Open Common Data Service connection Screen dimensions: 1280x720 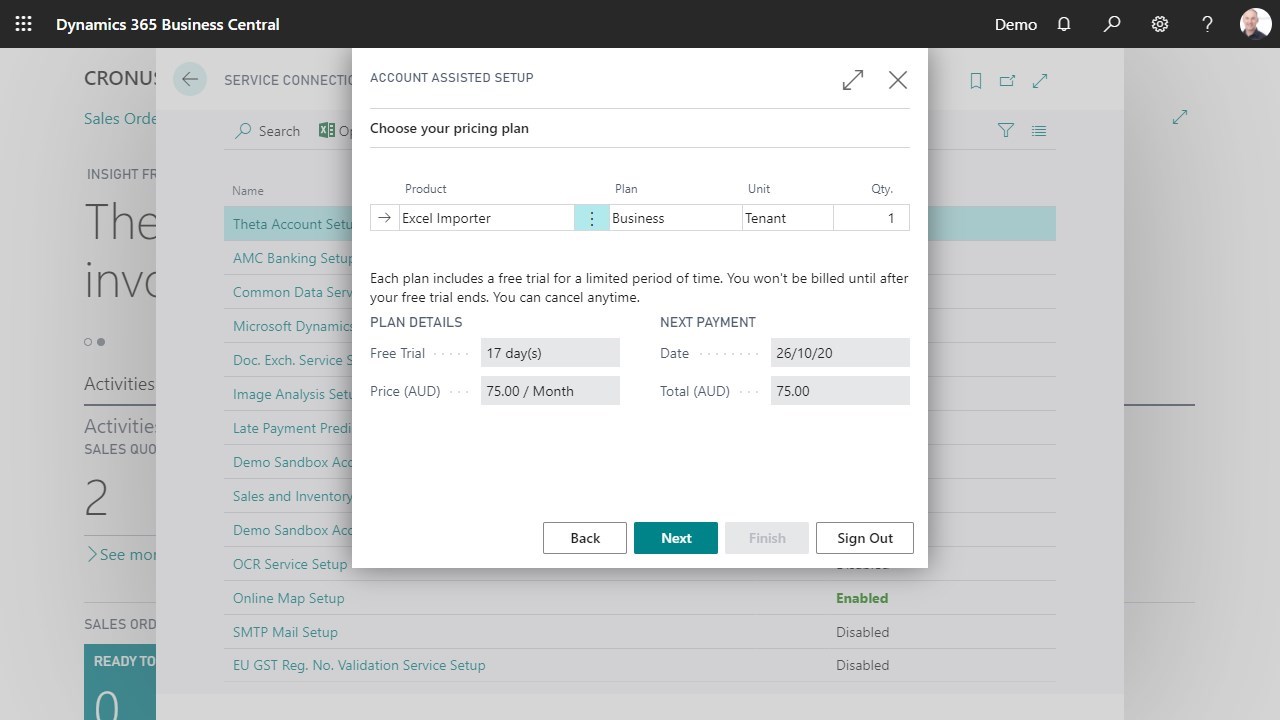click(292, 292)
